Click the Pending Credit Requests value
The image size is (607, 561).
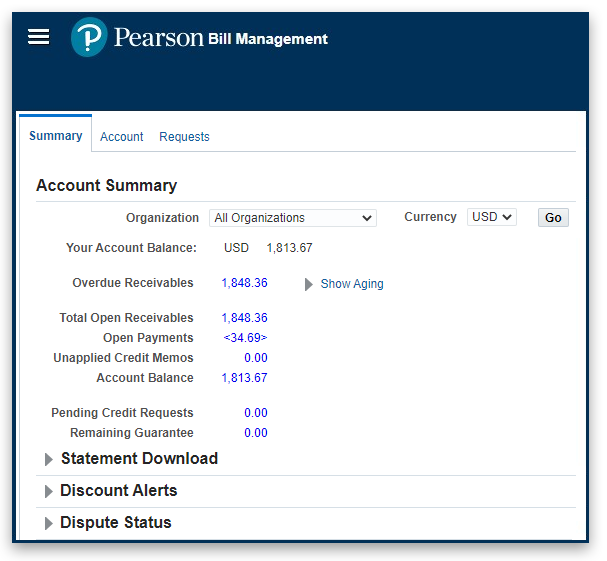point(255,413)
